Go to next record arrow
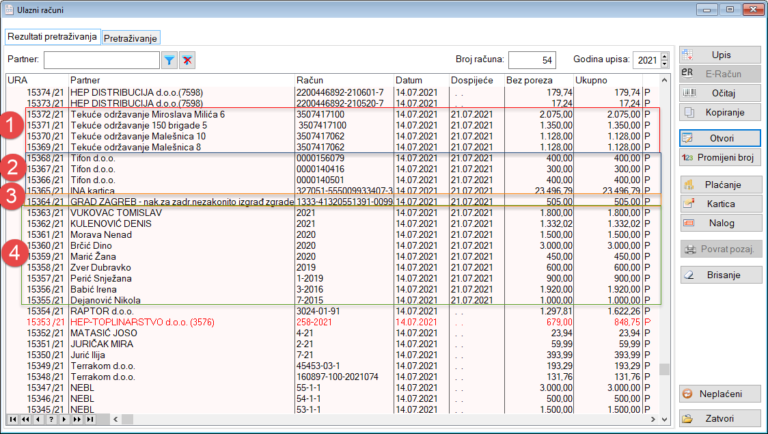The image size is (768, 434). [x=63, y=420]
